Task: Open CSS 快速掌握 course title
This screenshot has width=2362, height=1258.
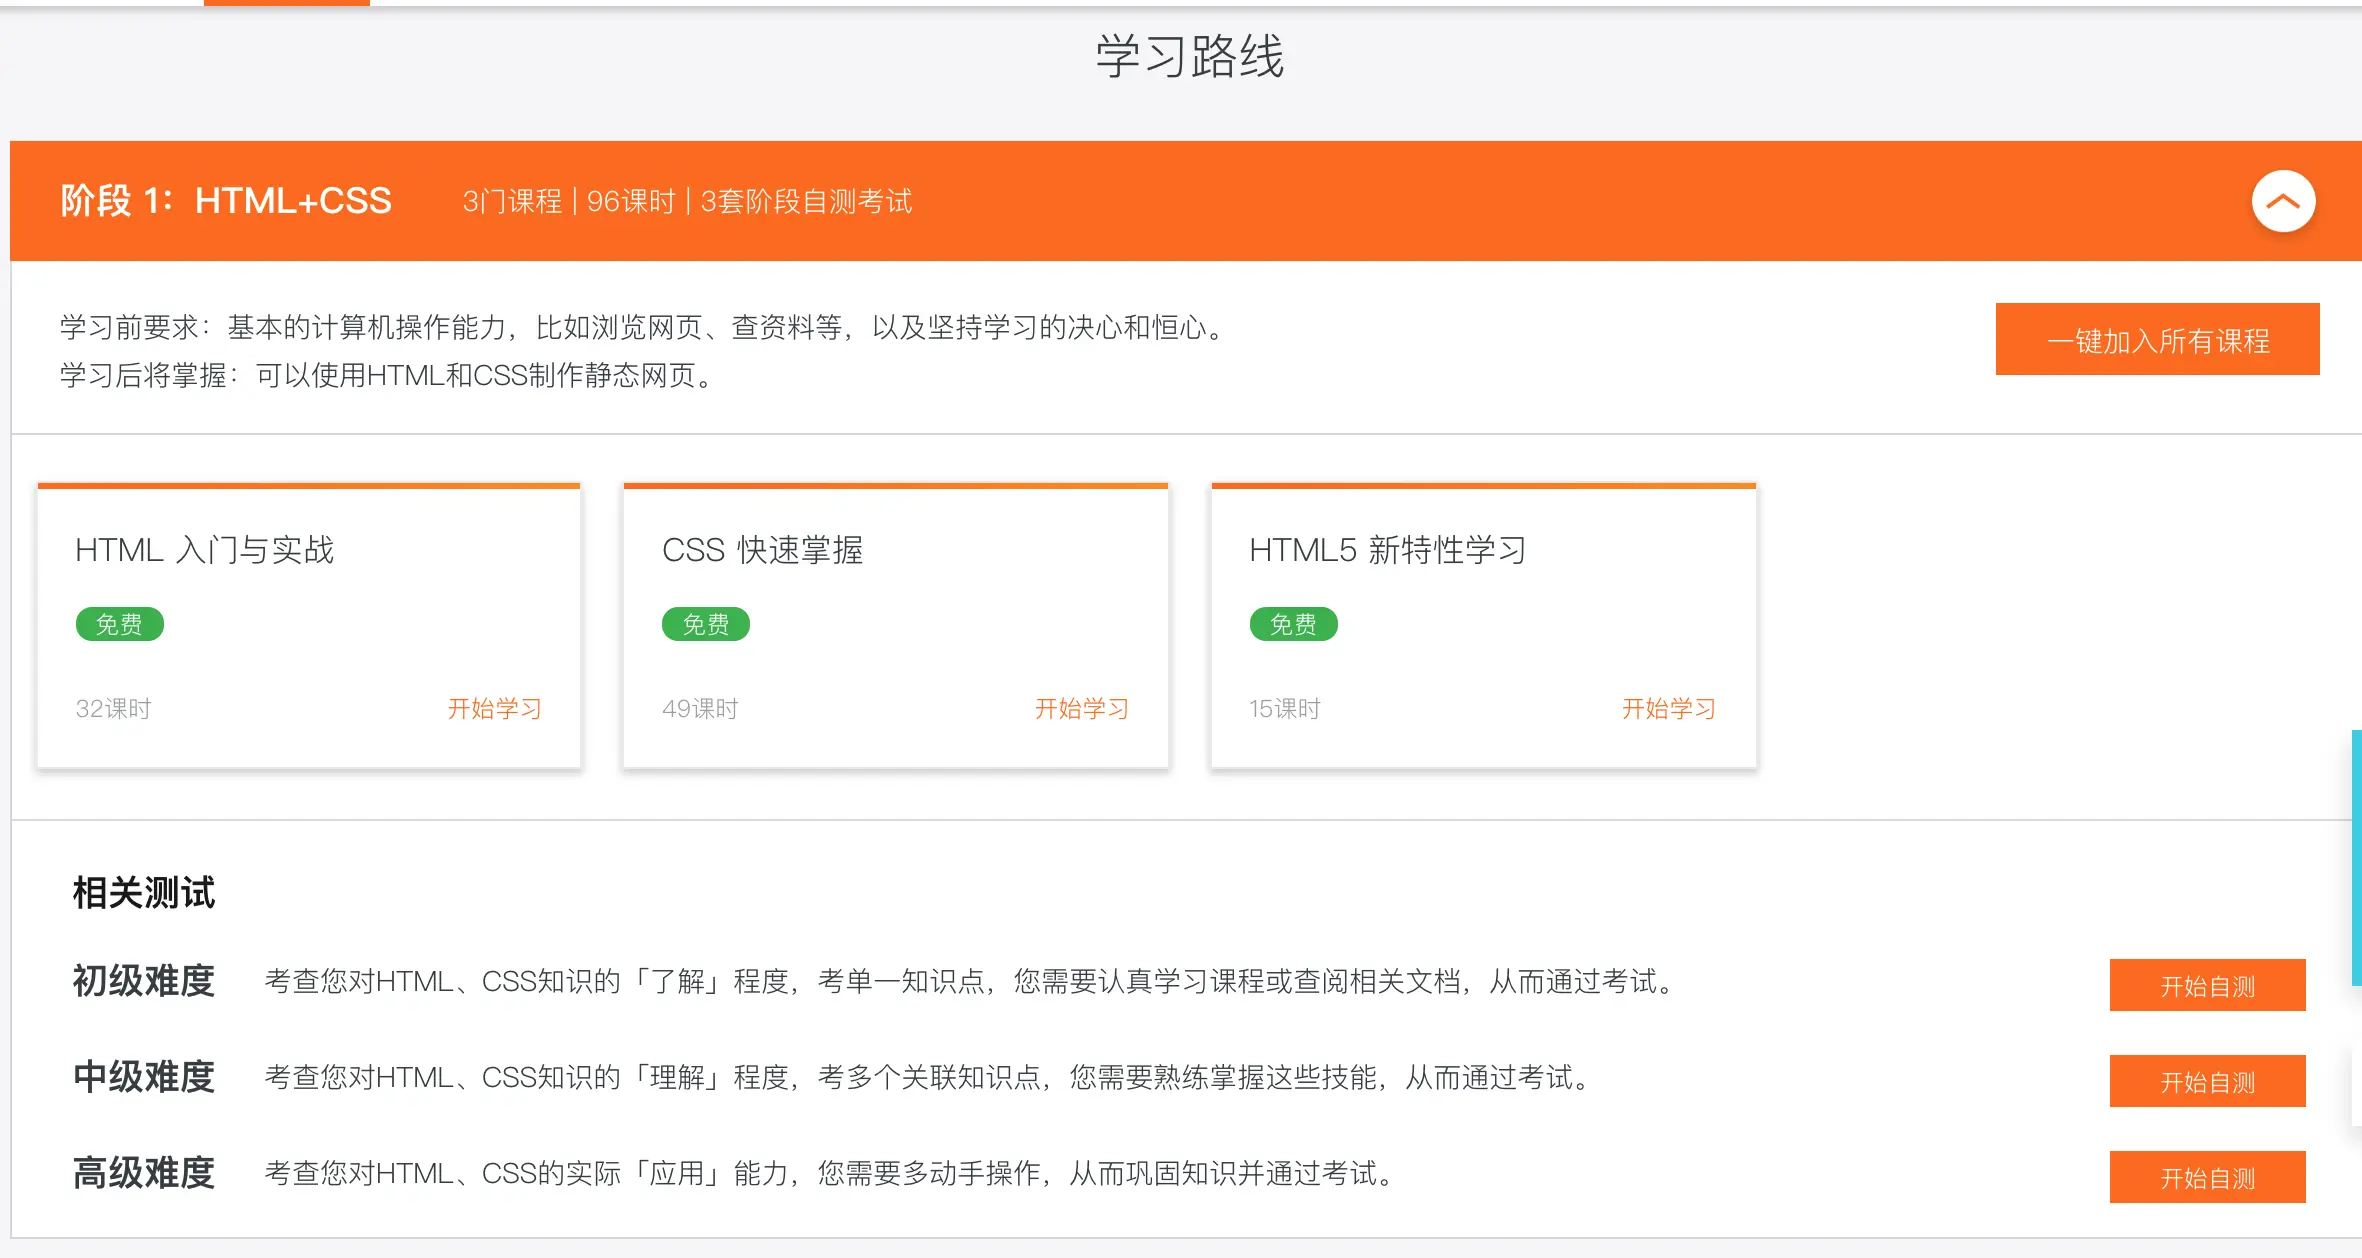Action: pos(762,550)
